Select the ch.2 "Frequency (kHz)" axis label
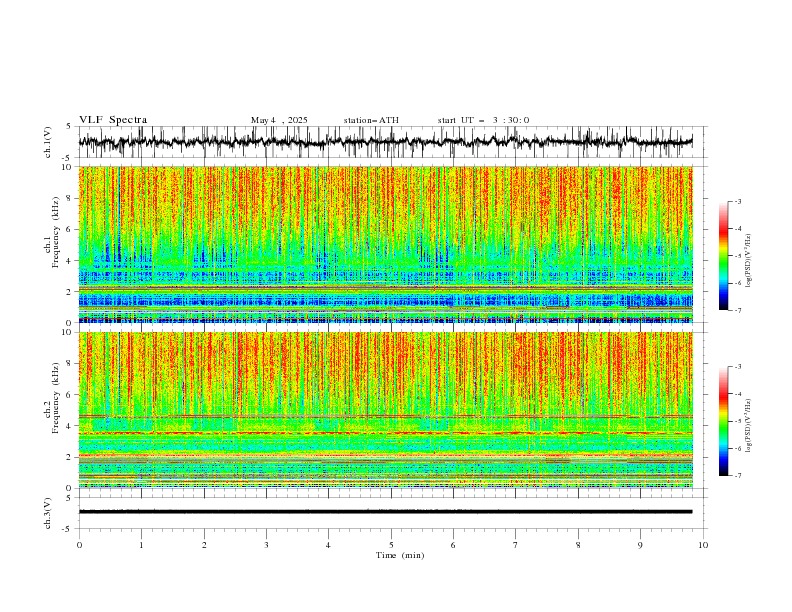The image size is (792, 612). pos(56,397)
